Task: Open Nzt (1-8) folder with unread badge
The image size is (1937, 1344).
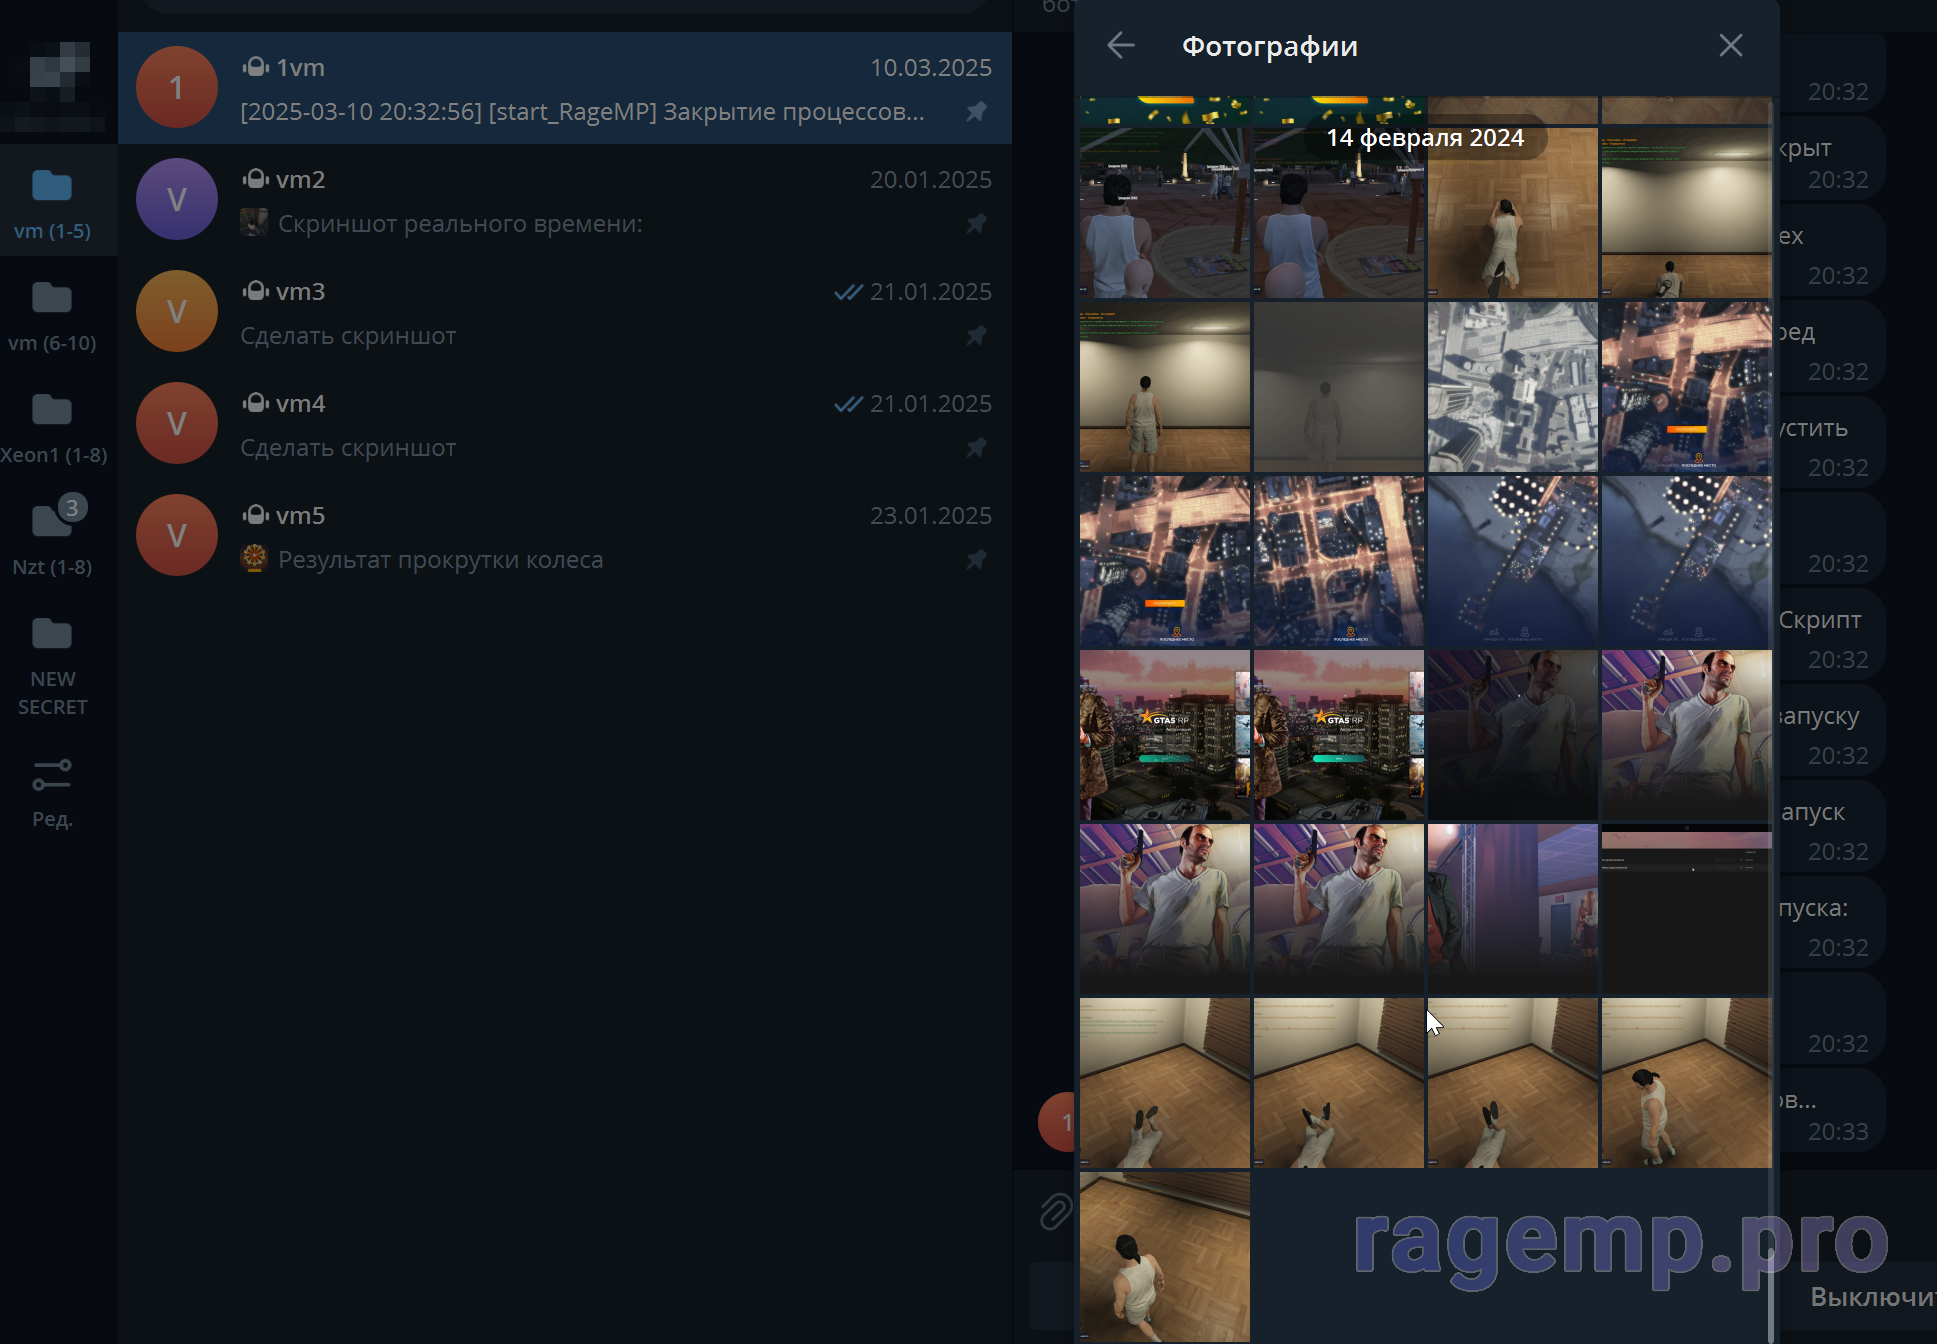Action: [x=52, y=539]
